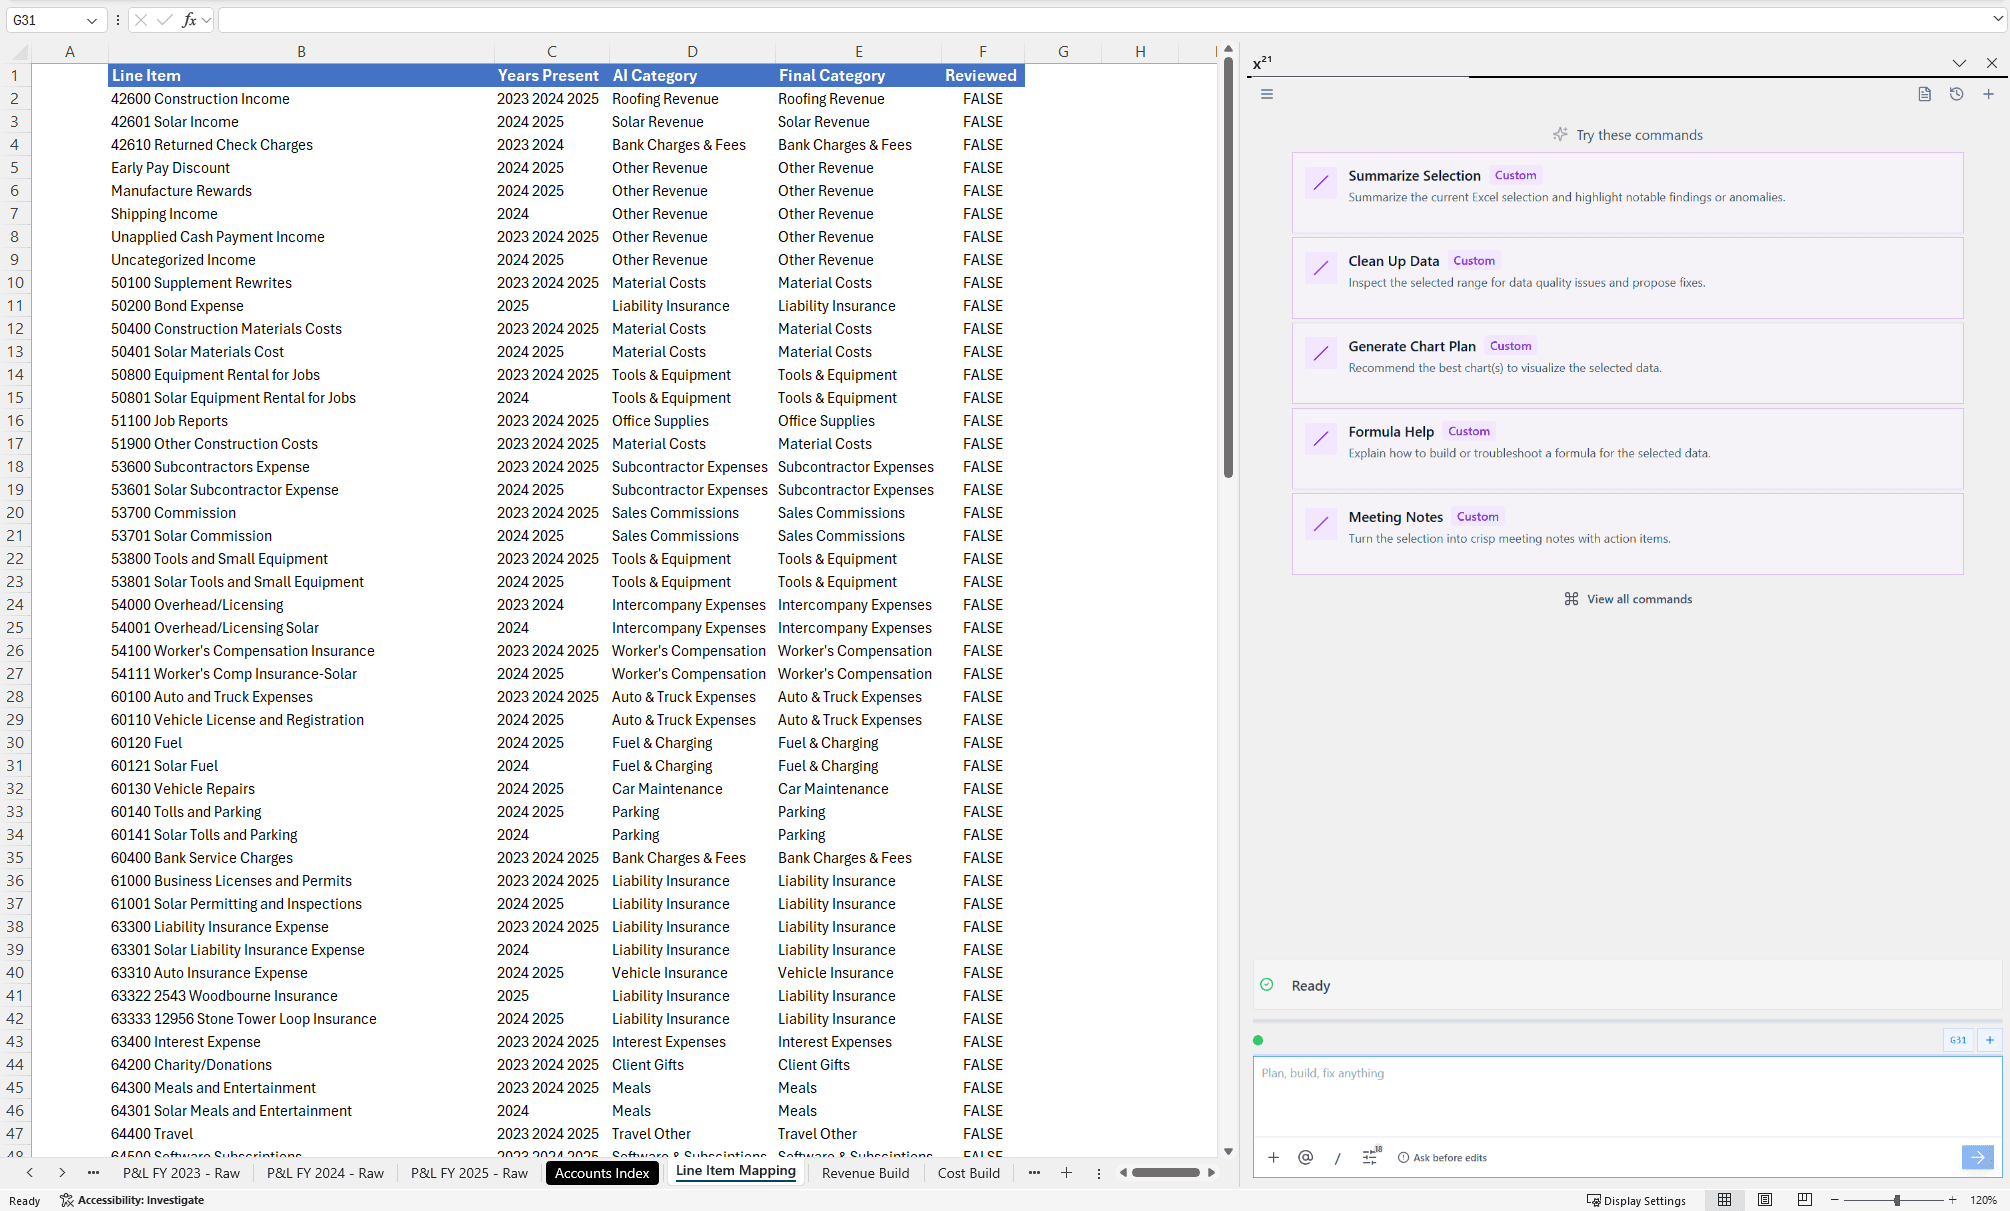Switch to the Accounts Index sheet tab
Viewport: 2010px width, 1211px height.
click(x=602, y=1173)
